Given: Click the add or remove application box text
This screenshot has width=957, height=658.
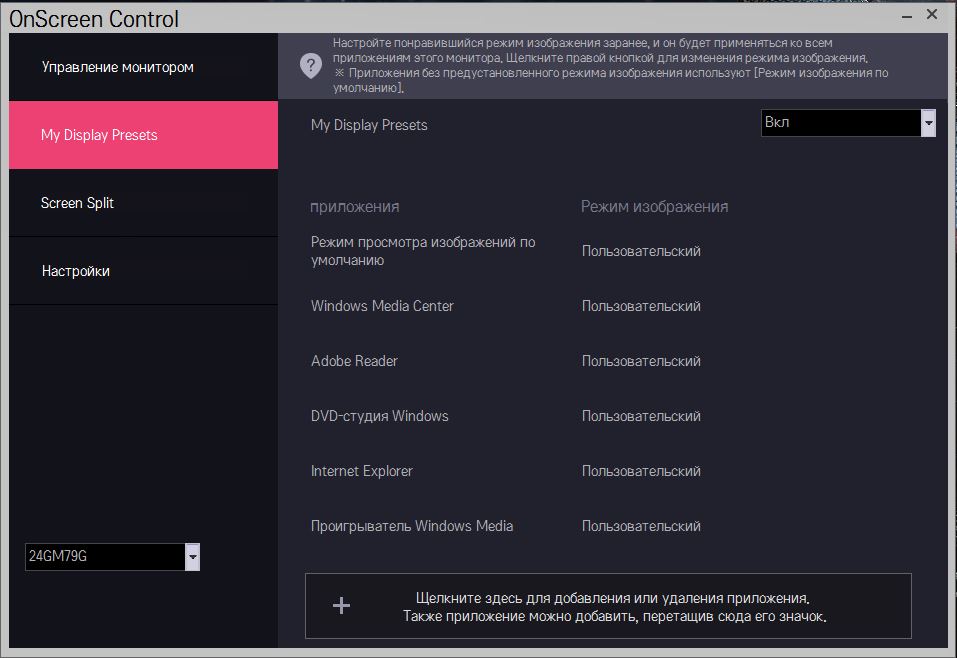Looking at the screenshot, I should tap(615, 607).
